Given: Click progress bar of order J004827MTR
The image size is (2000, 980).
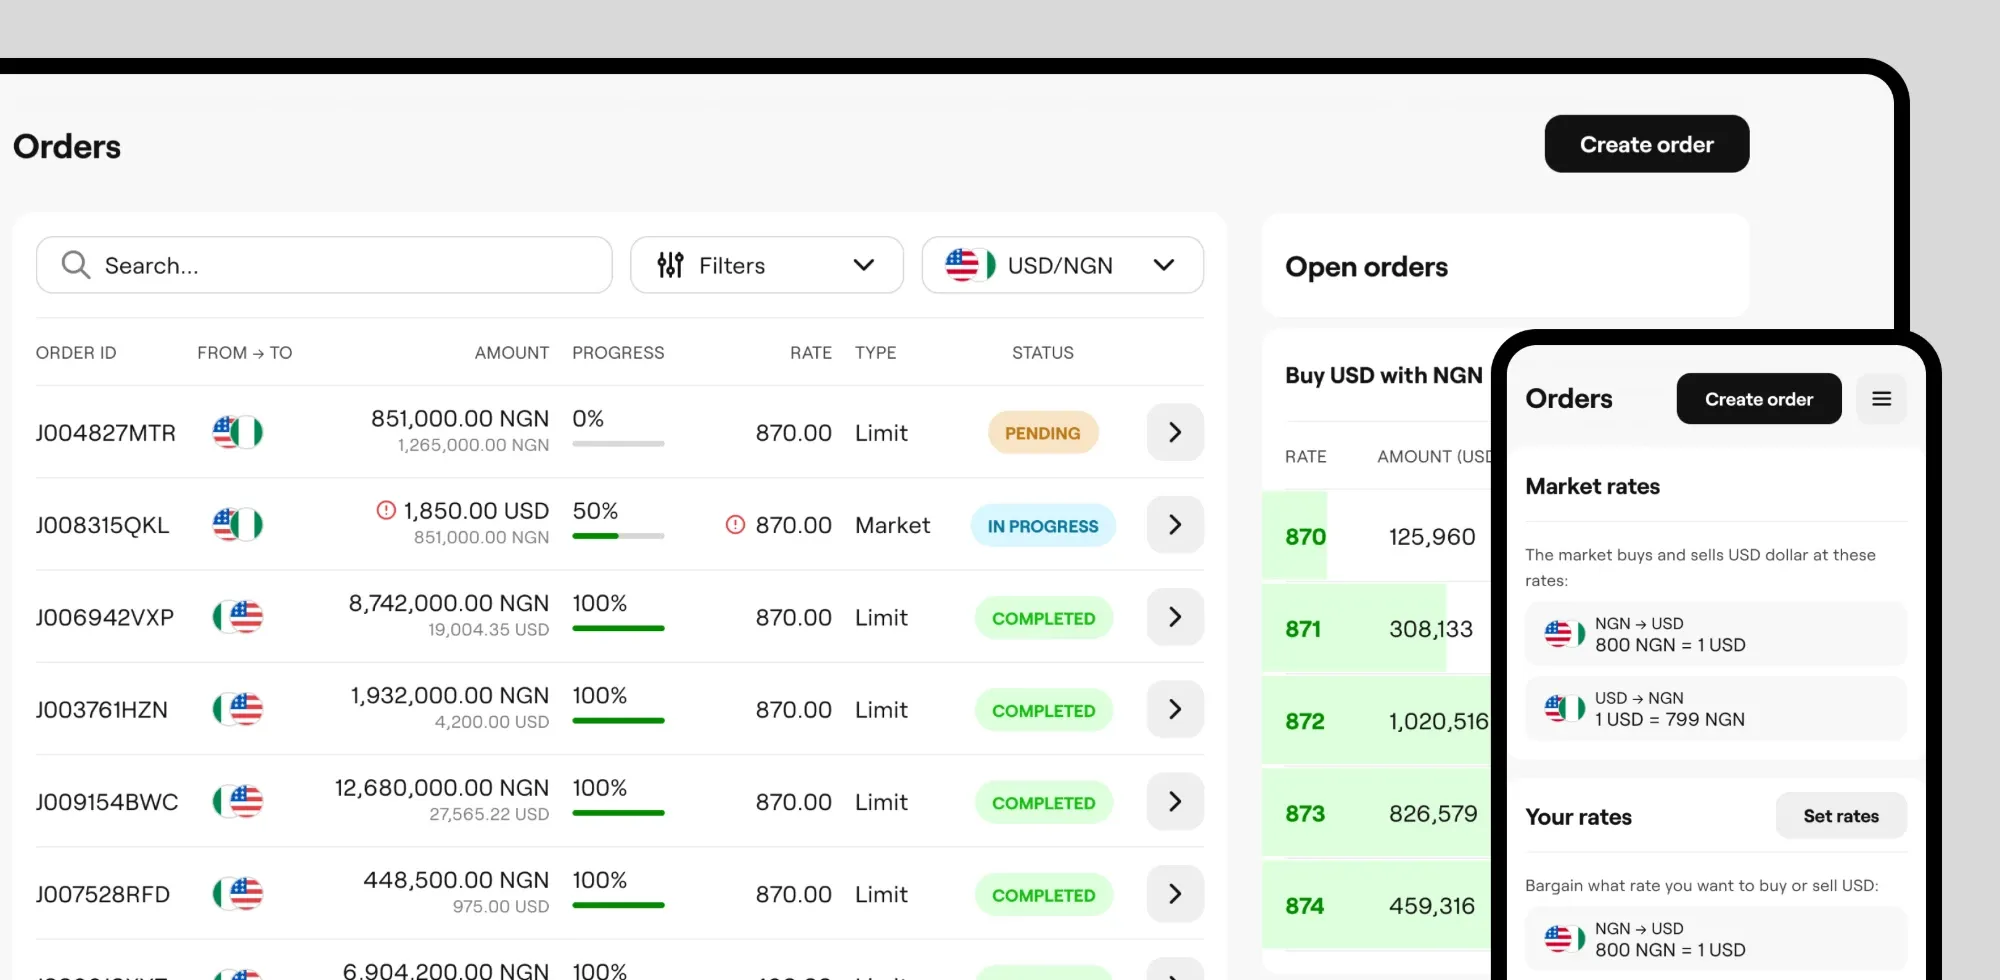Looking at the screenshot, I should click(618, 443).
